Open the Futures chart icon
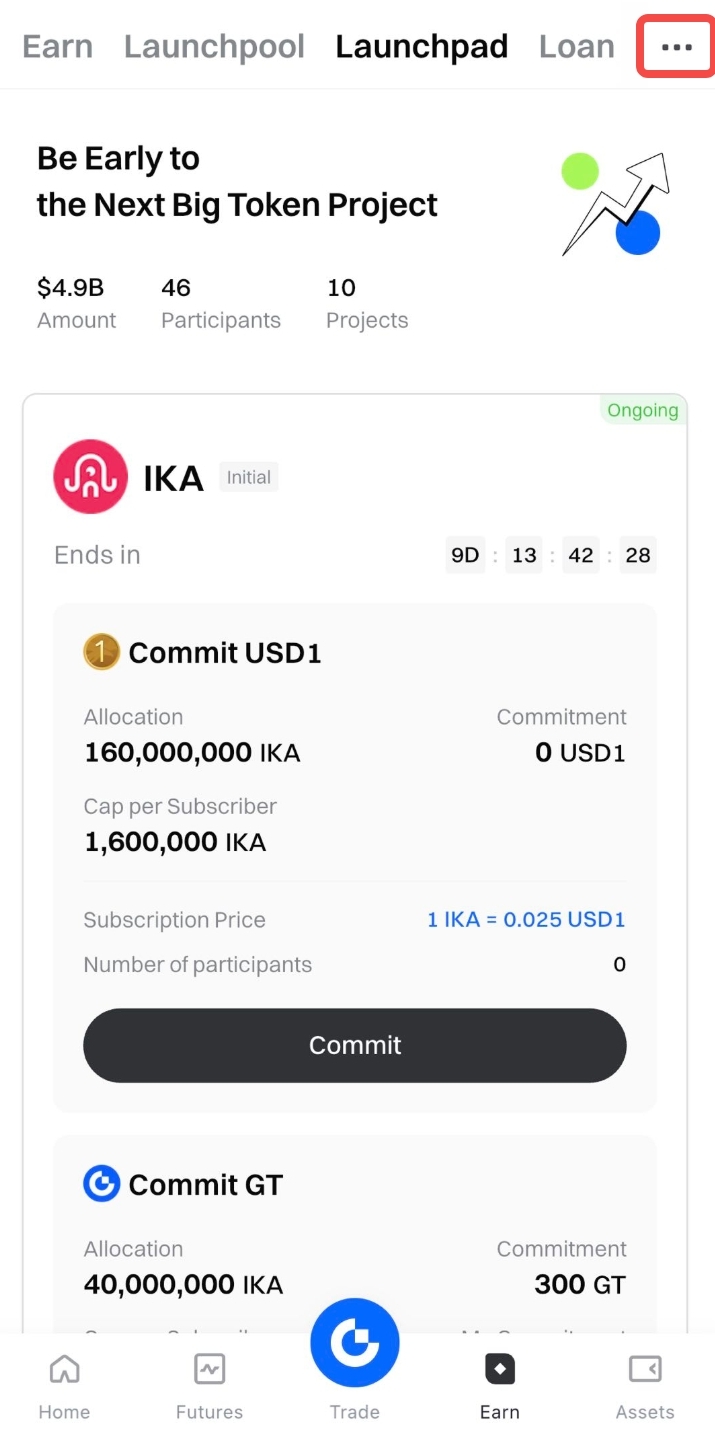Image resolution: width=715 pixels, height=1444 pixels. pyautogui.click(x=209, y=1369)
